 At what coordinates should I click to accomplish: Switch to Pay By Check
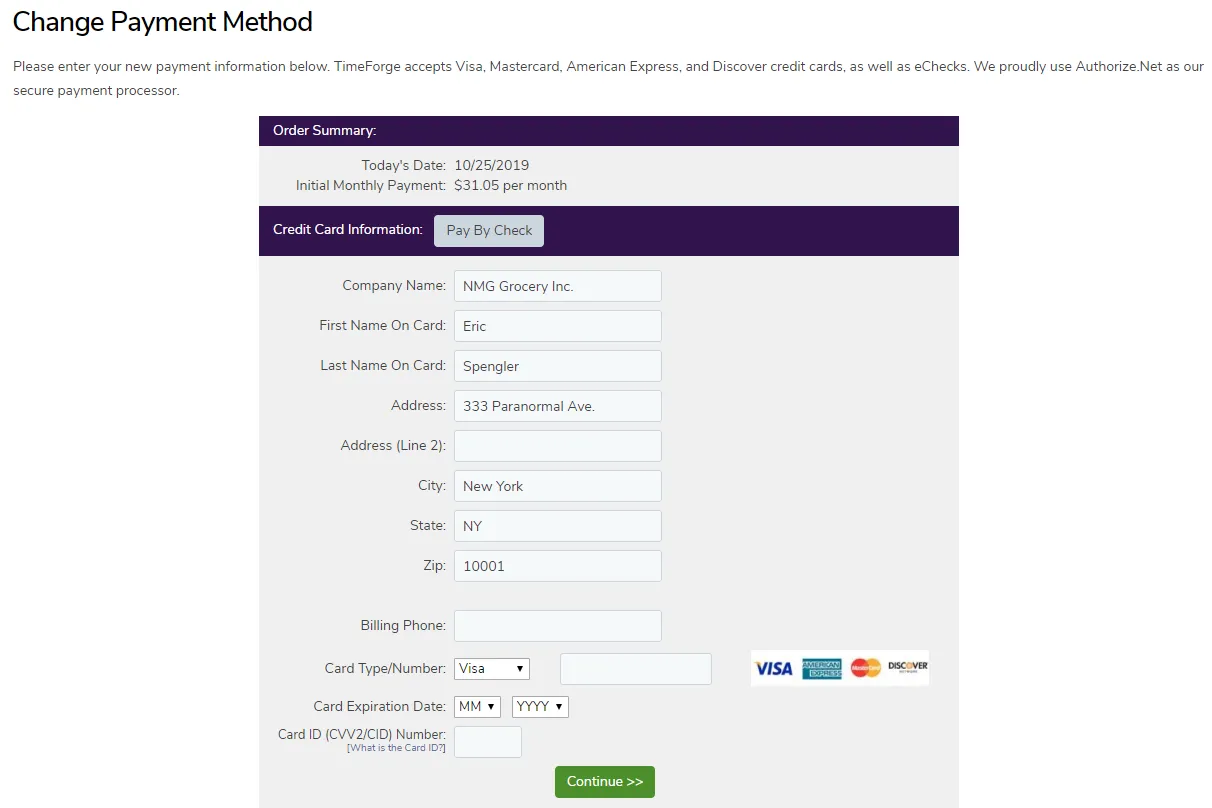click(489, 230)
